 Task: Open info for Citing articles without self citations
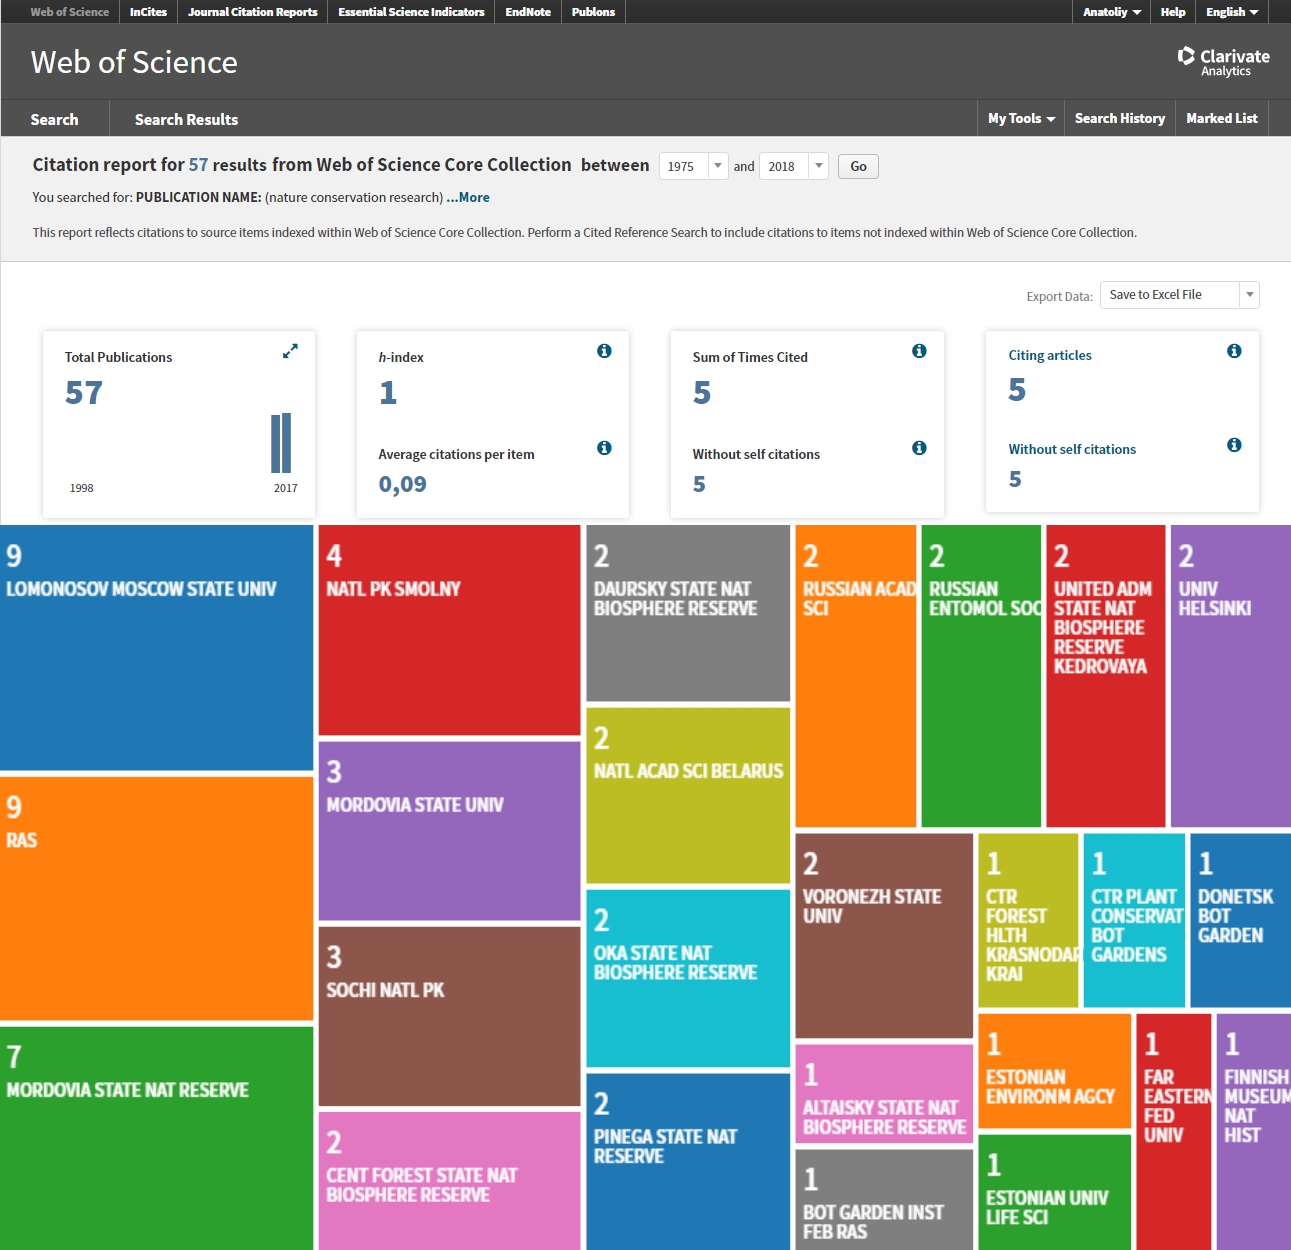tap(1234, 445)
